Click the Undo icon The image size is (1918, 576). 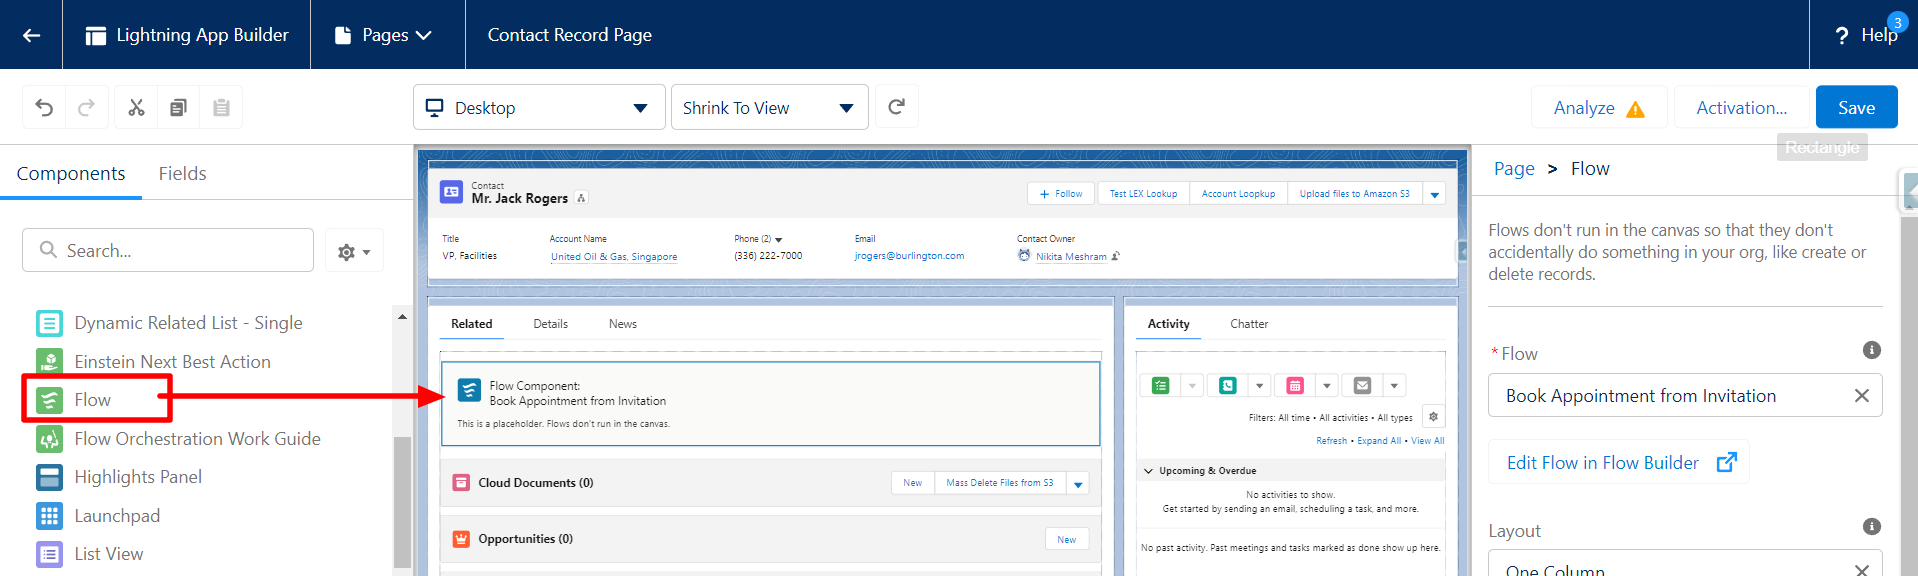(x=44, y=107)
